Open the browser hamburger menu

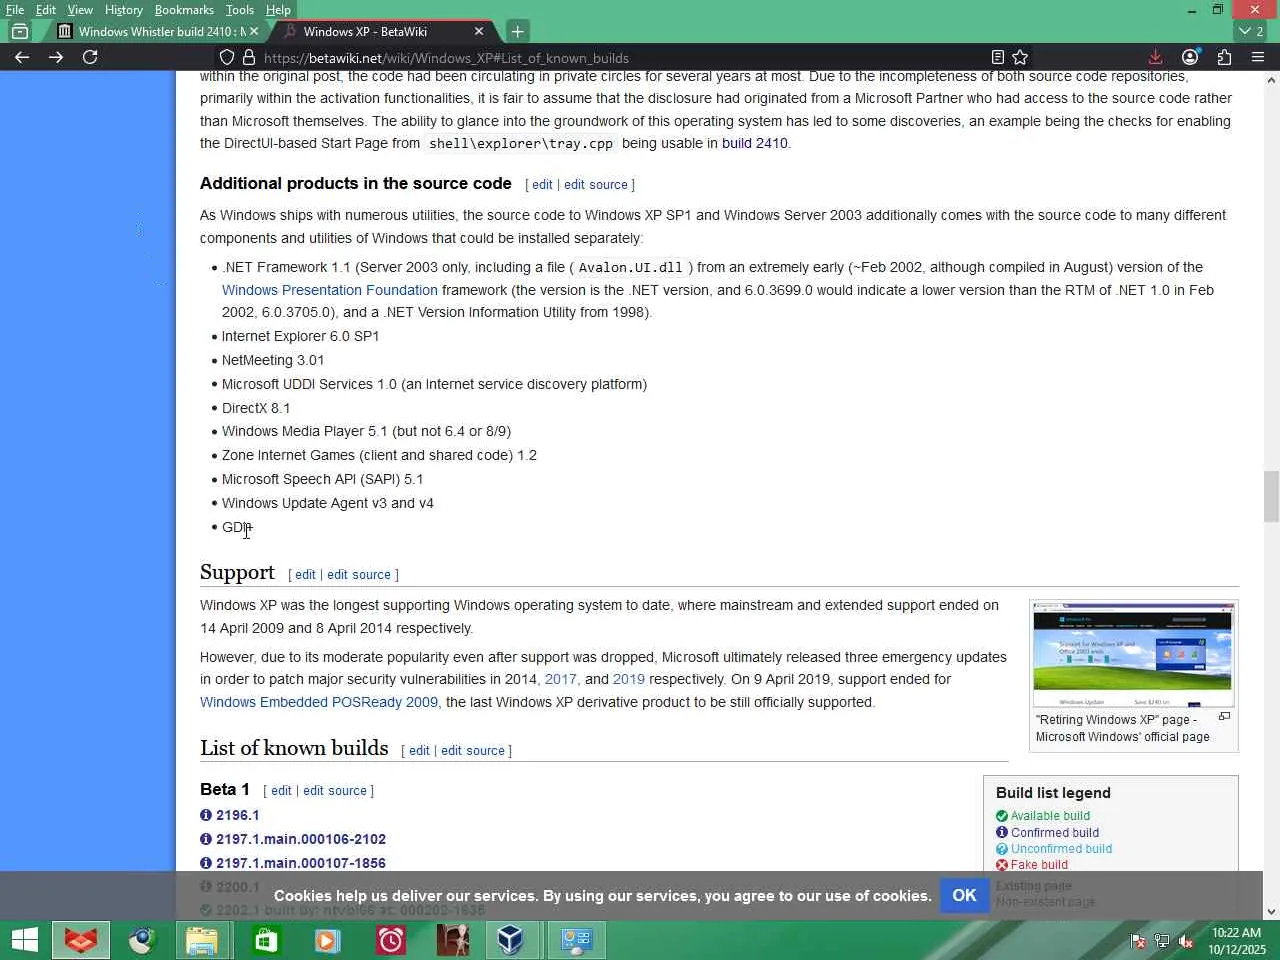pyautogui.click(x=1258, y=57)
